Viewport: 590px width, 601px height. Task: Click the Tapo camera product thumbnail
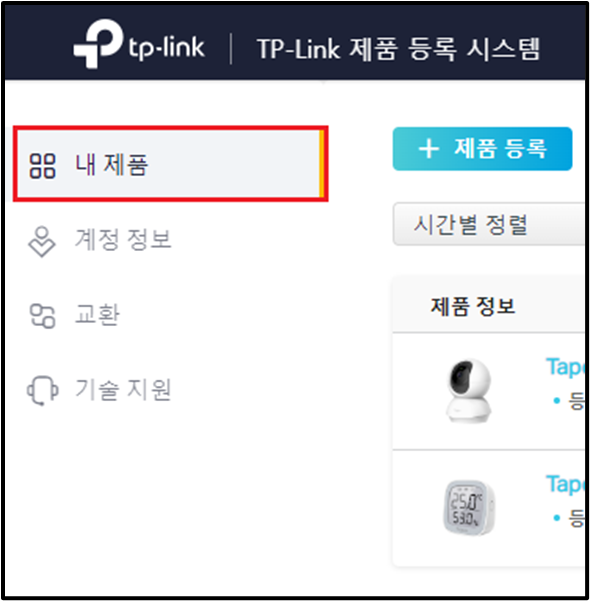(468, 391)
